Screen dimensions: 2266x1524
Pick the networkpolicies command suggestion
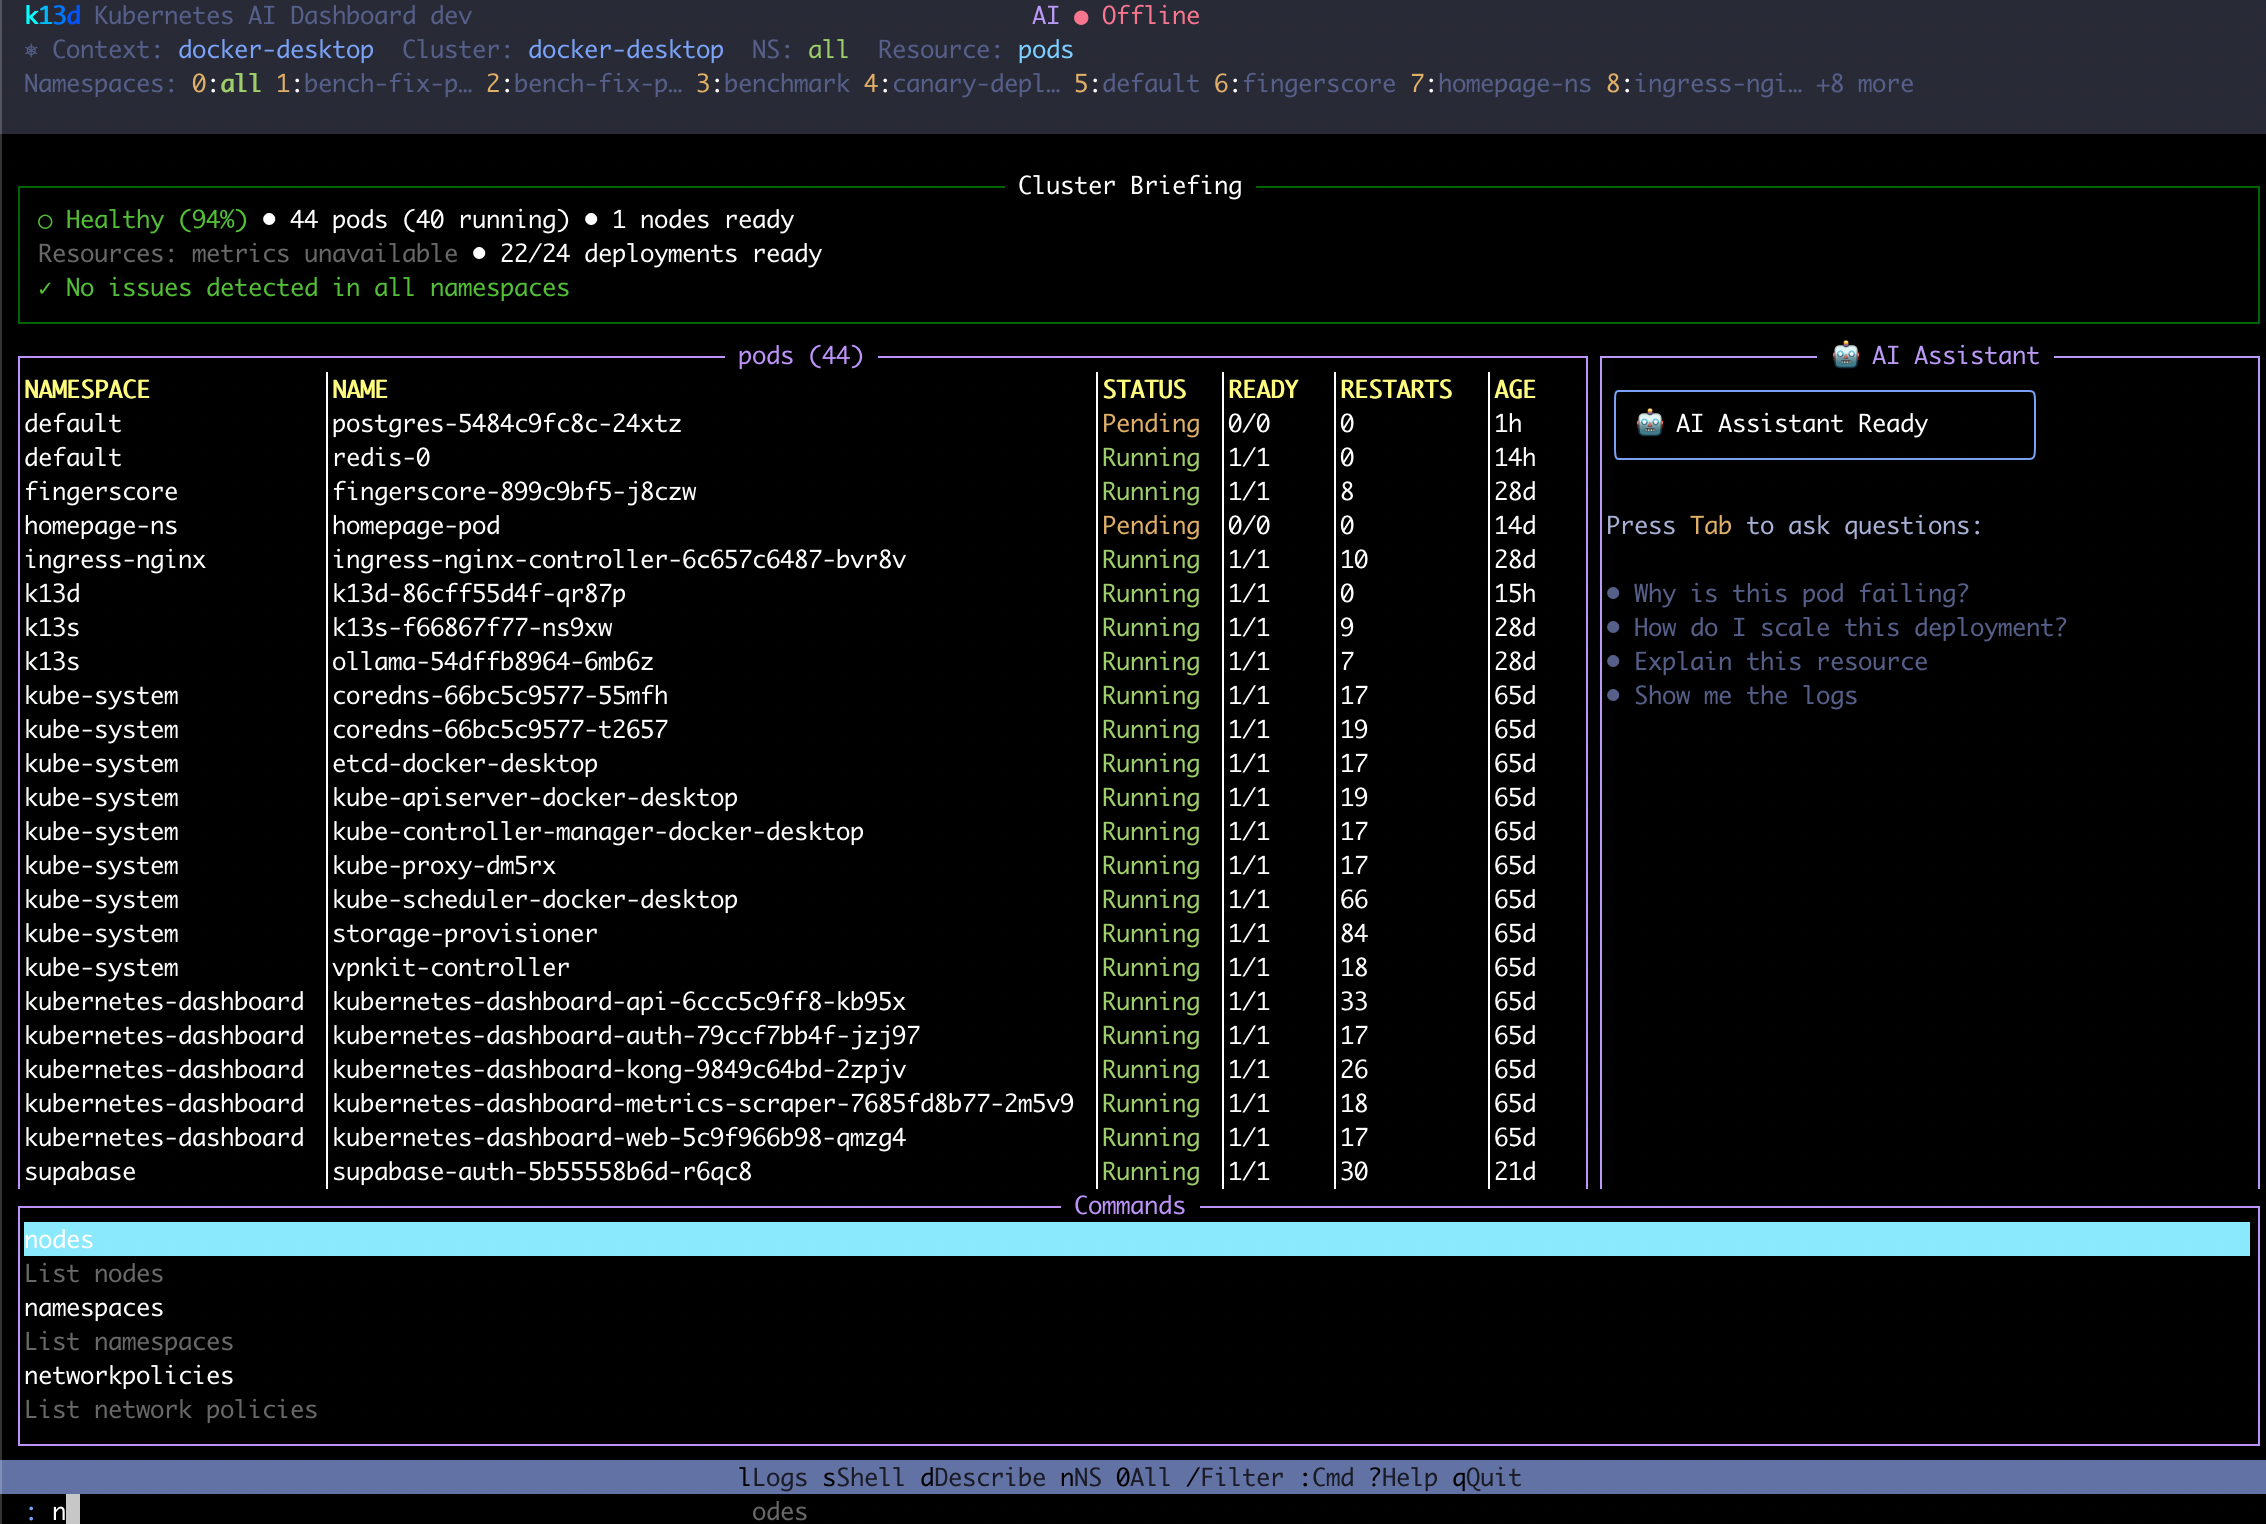[129, 1376]
